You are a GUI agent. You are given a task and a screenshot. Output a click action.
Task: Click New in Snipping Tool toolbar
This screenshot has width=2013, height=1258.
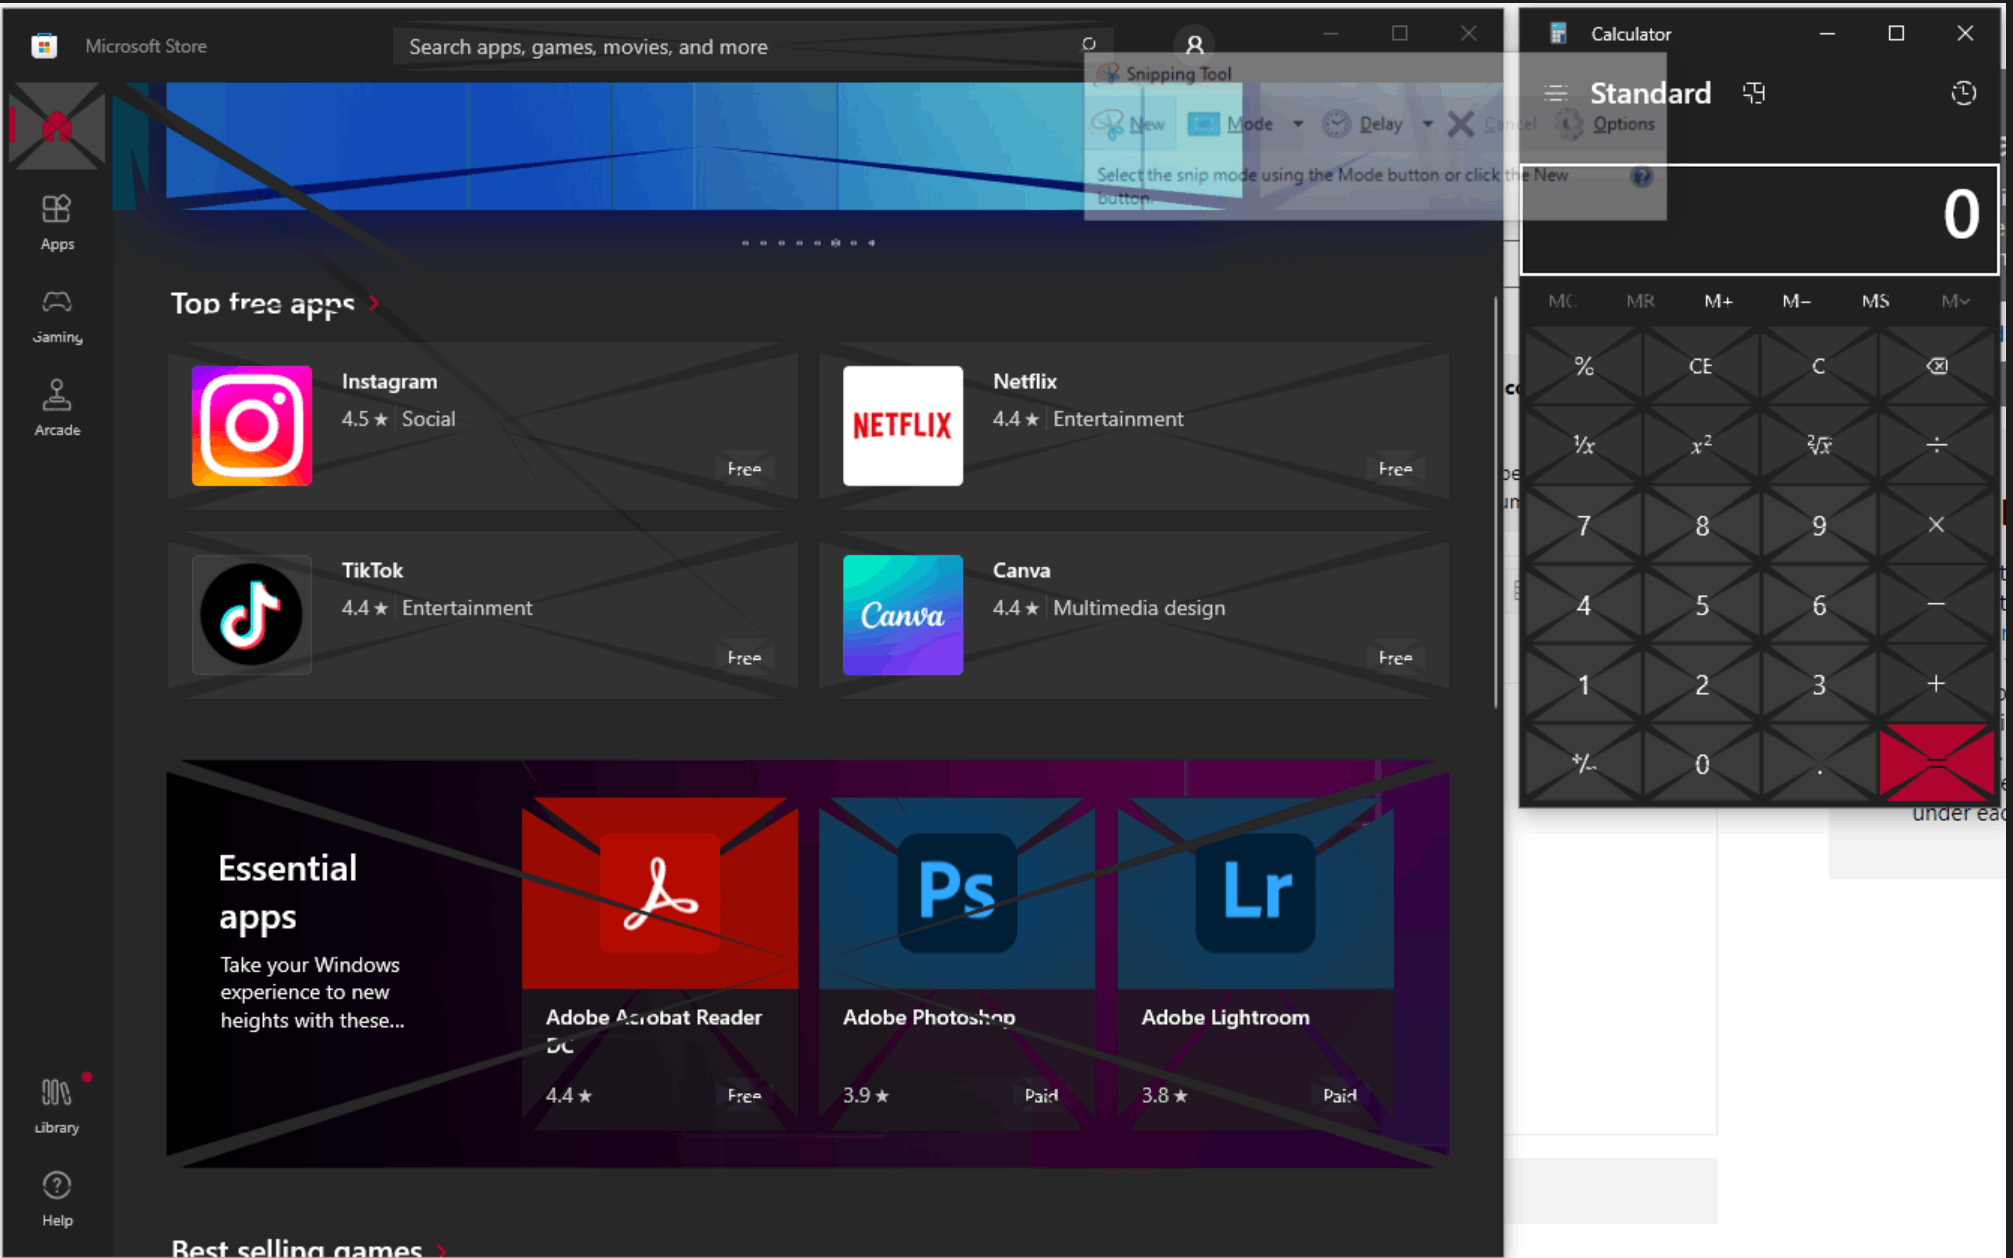1129,124
